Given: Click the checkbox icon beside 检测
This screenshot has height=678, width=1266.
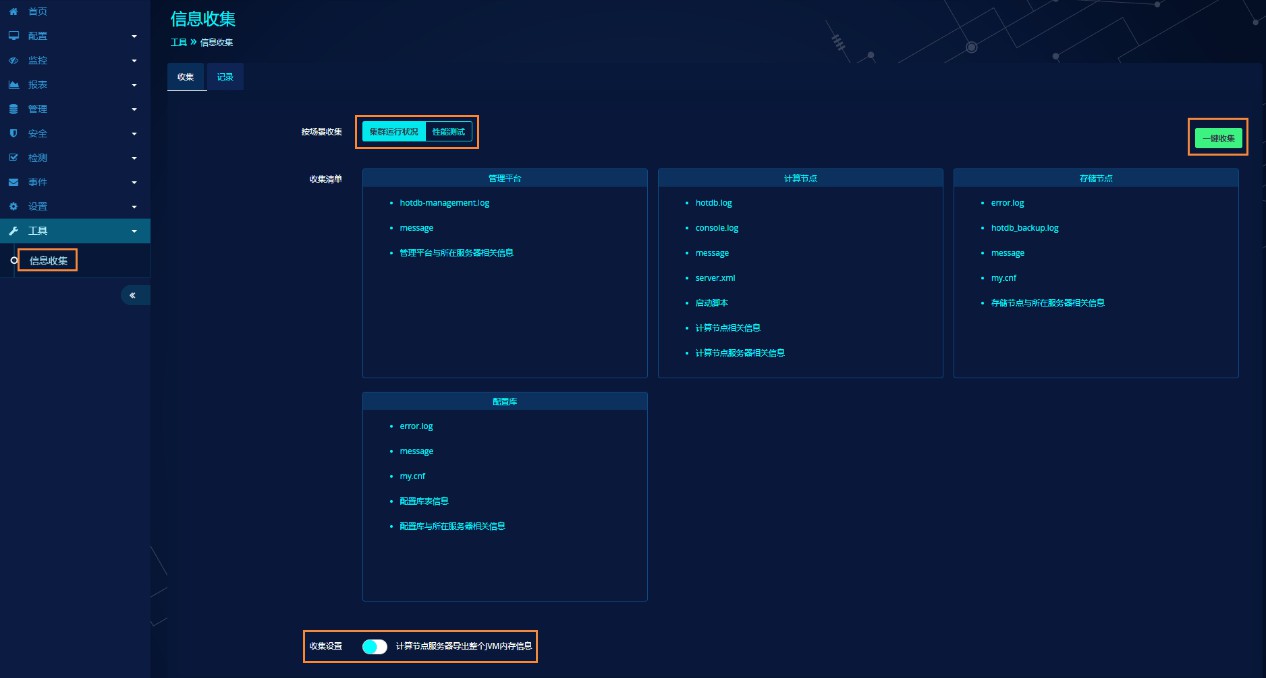Looking at the screenshot, I should (13, 158).
